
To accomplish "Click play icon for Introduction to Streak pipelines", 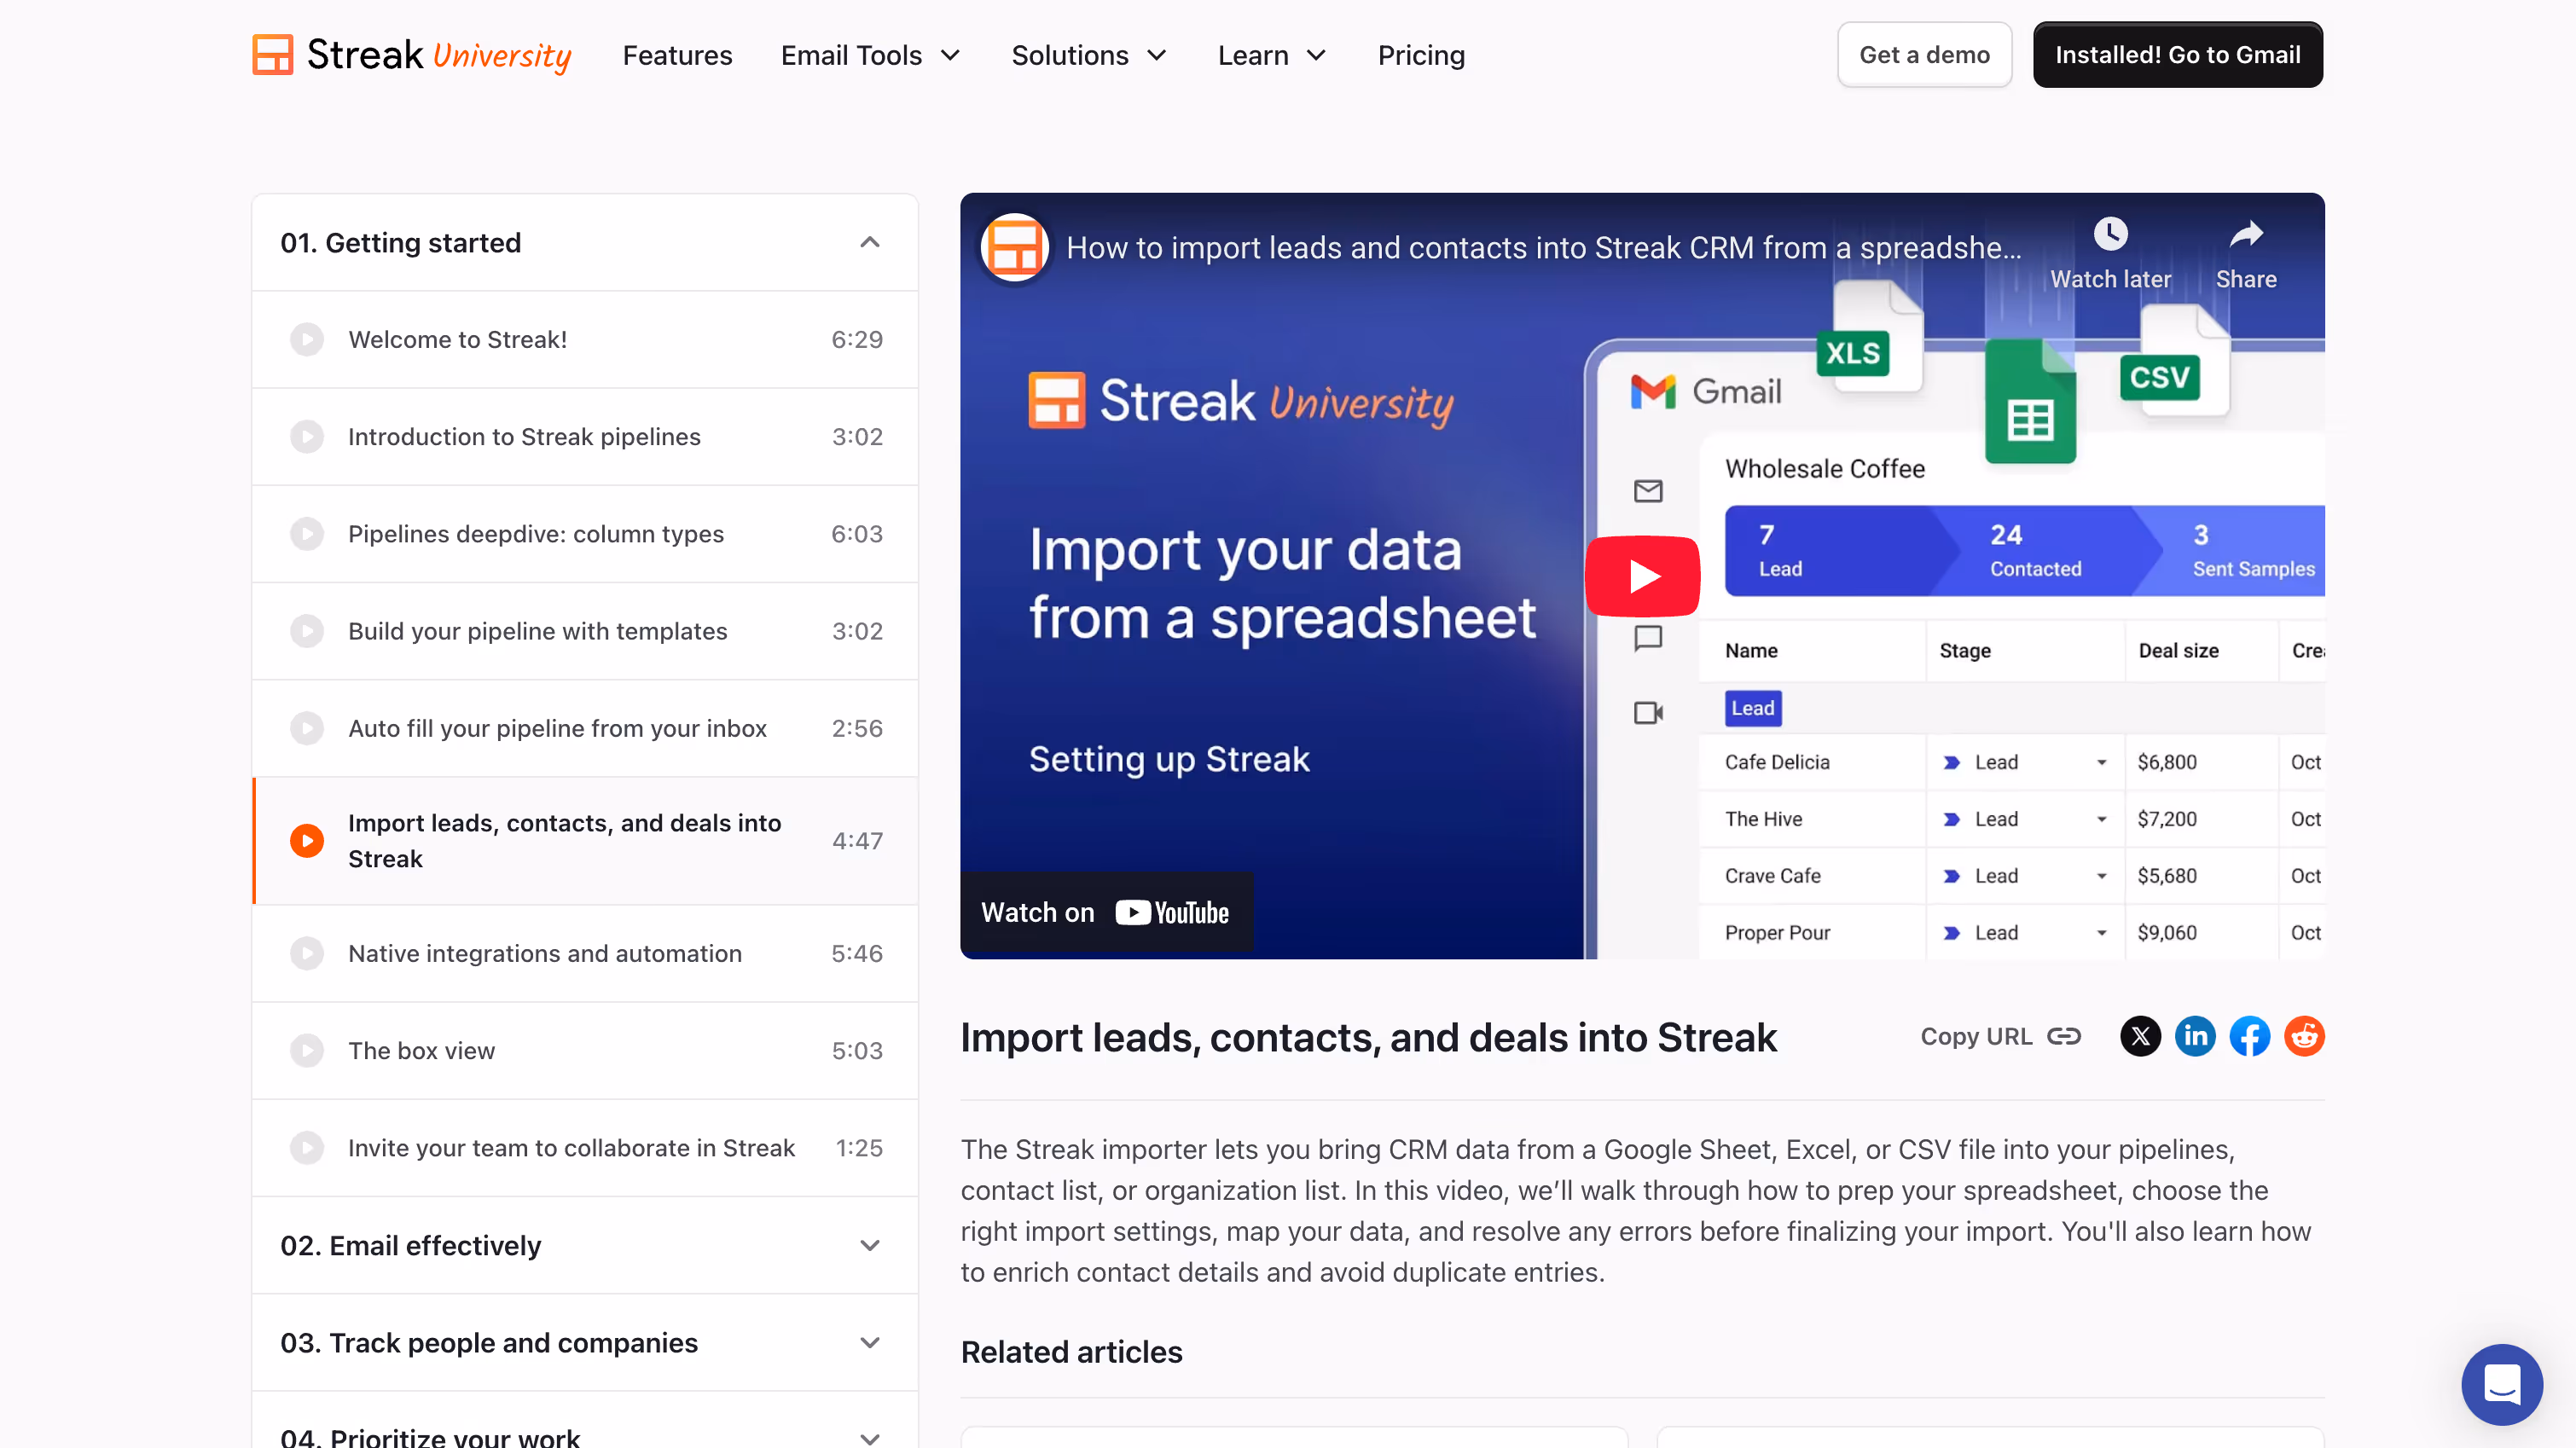I will pos(307,436).
